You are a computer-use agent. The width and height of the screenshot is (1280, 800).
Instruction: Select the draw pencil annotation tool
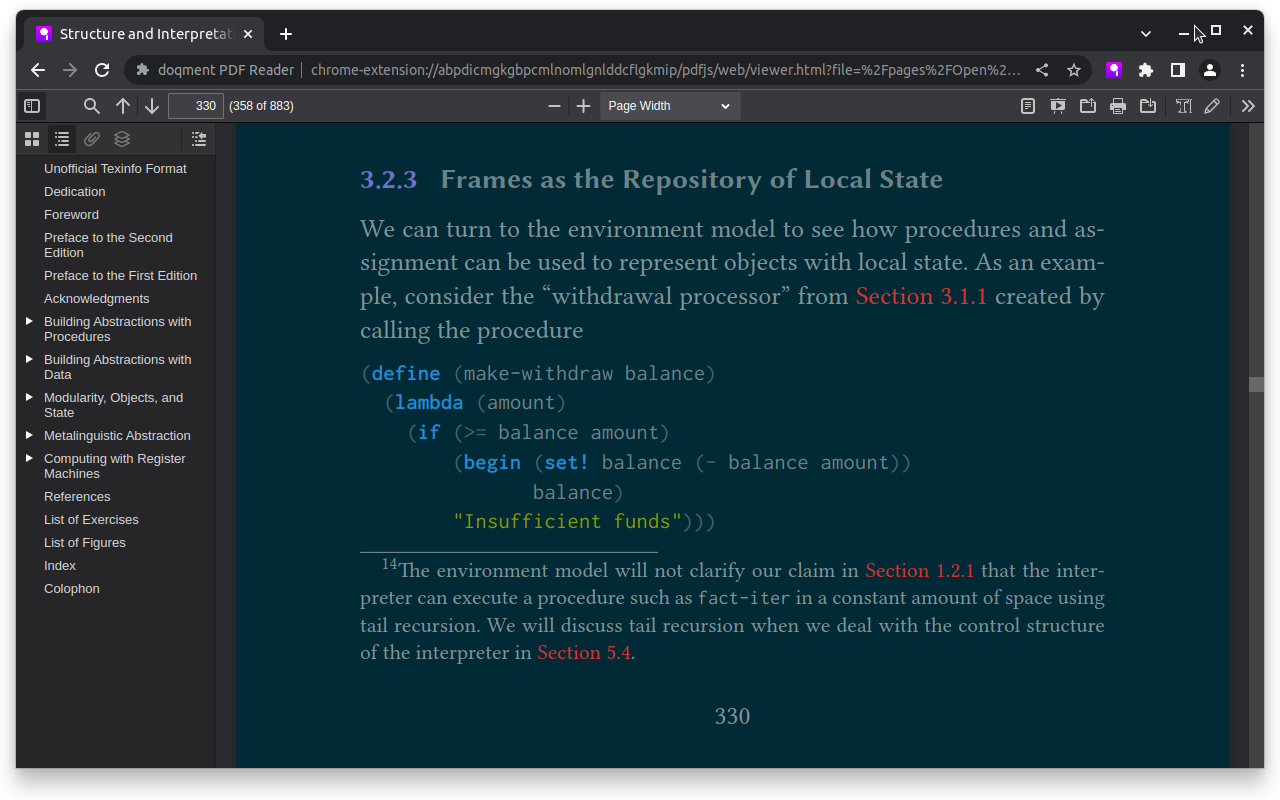(x=1212, y=106)
